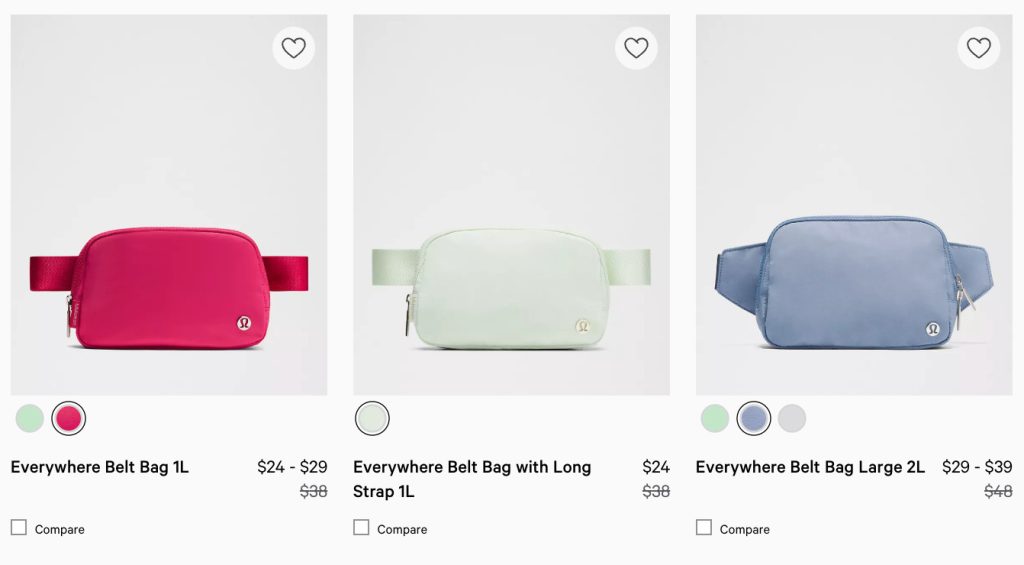Click heart icon on Long Strap bag
Viewport: 1024px width, 565px height.
coord(636,48)
